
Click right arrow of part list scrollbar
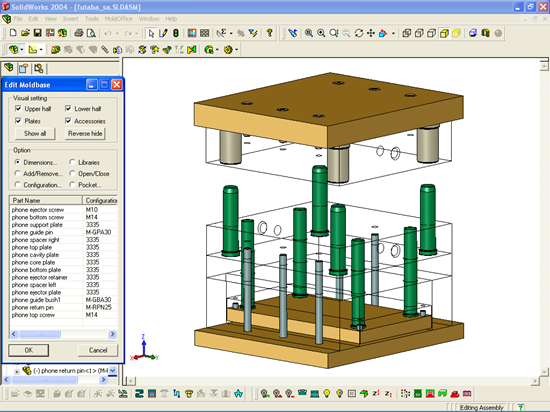point(113,334)
